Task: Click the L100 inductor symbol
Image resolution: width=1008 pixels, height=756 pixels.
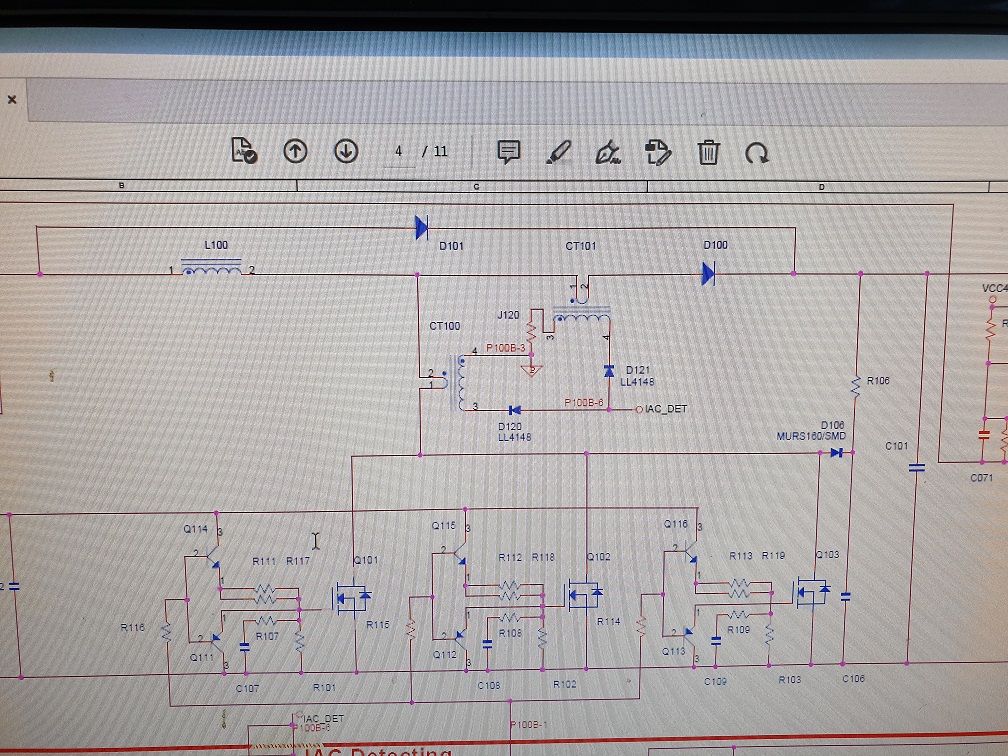Action: point(212,270)
